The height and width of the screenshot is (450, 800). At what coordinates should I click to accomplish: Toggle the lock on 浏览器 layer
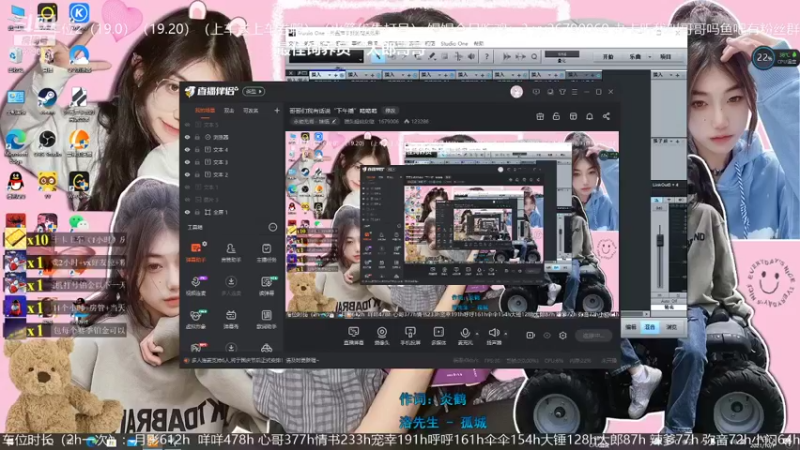point(197,137)
